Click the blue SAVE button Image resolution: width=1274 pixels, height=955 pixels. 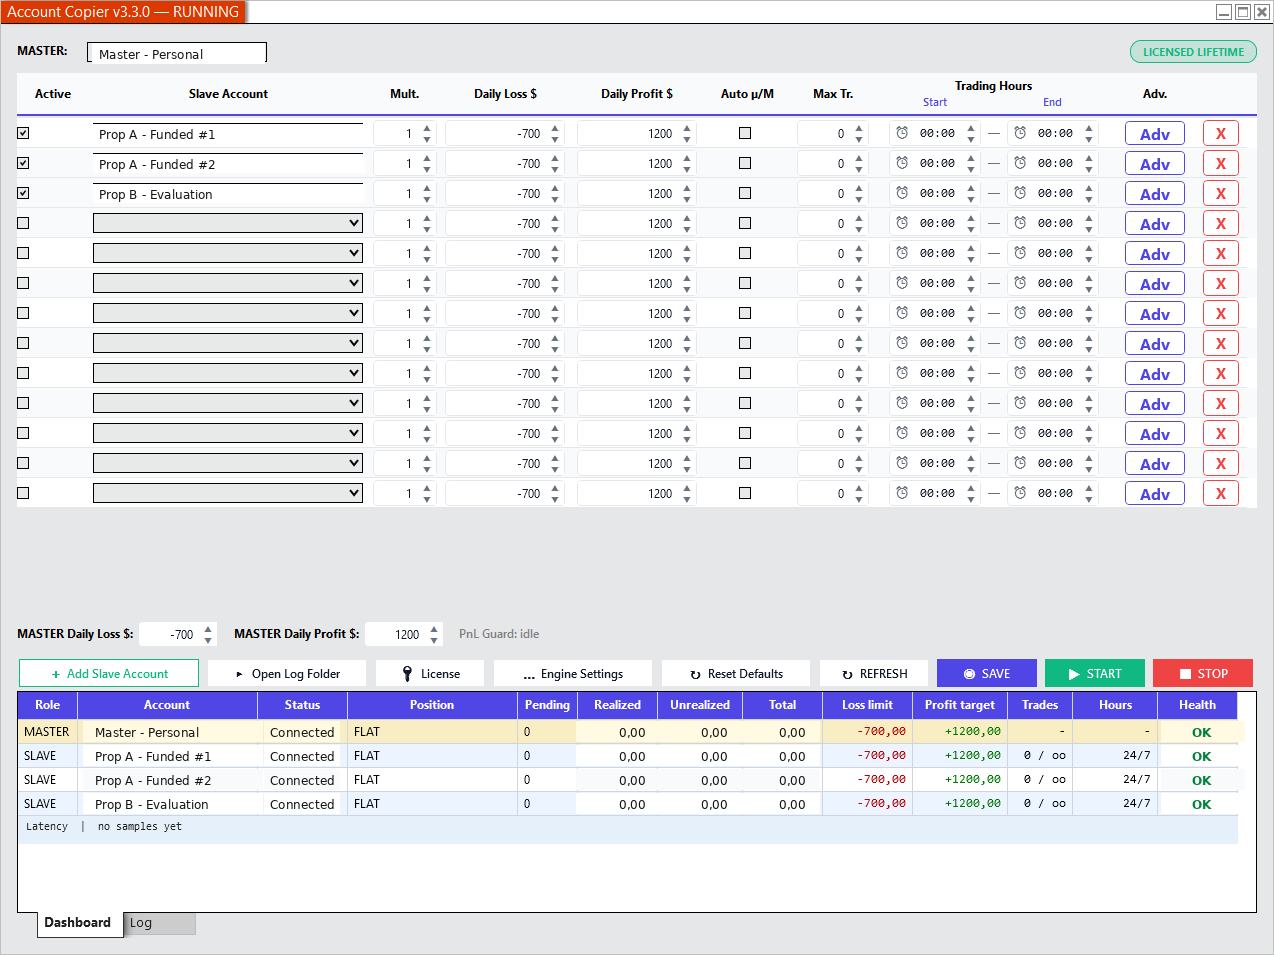click(x=987, y=674)
